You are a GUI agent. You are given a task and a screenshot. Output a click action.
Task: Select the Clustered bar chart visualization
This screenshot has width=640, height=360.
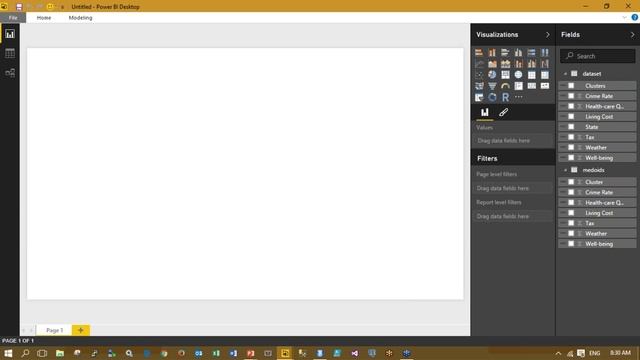505,53
